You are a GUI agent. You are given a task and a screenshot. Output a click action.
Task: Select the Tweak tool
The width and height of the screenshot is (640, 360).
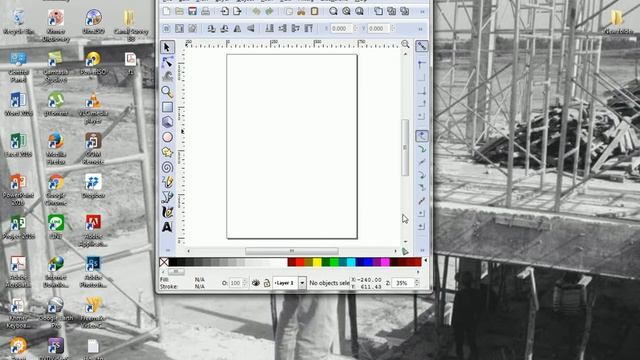(167, 76)
